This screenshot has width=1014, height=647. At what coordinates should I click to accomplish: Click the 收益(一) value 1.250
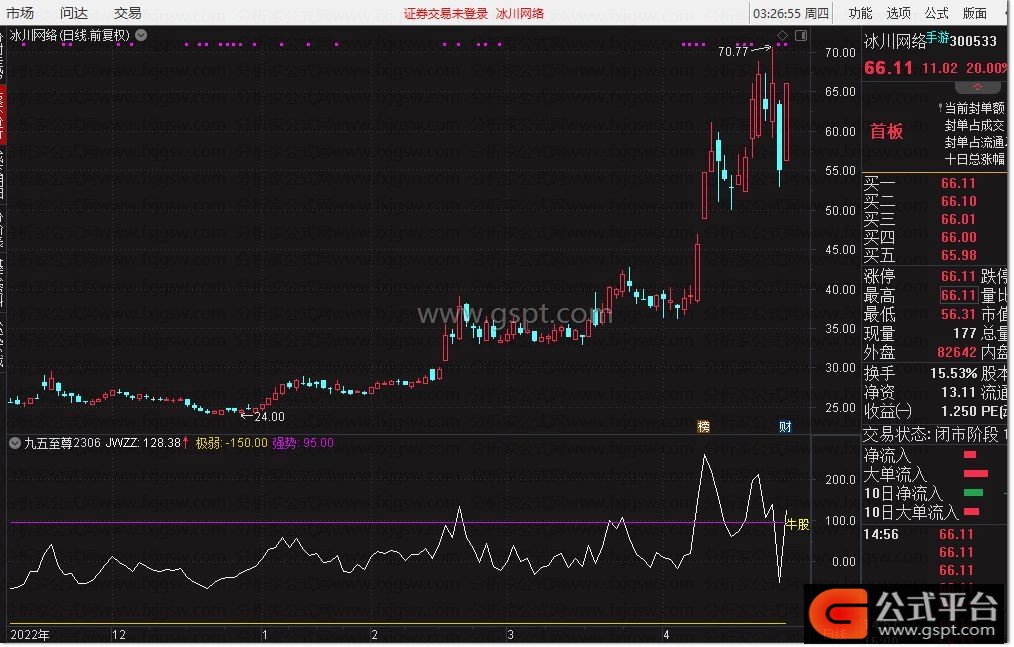[x=958, y=411]
